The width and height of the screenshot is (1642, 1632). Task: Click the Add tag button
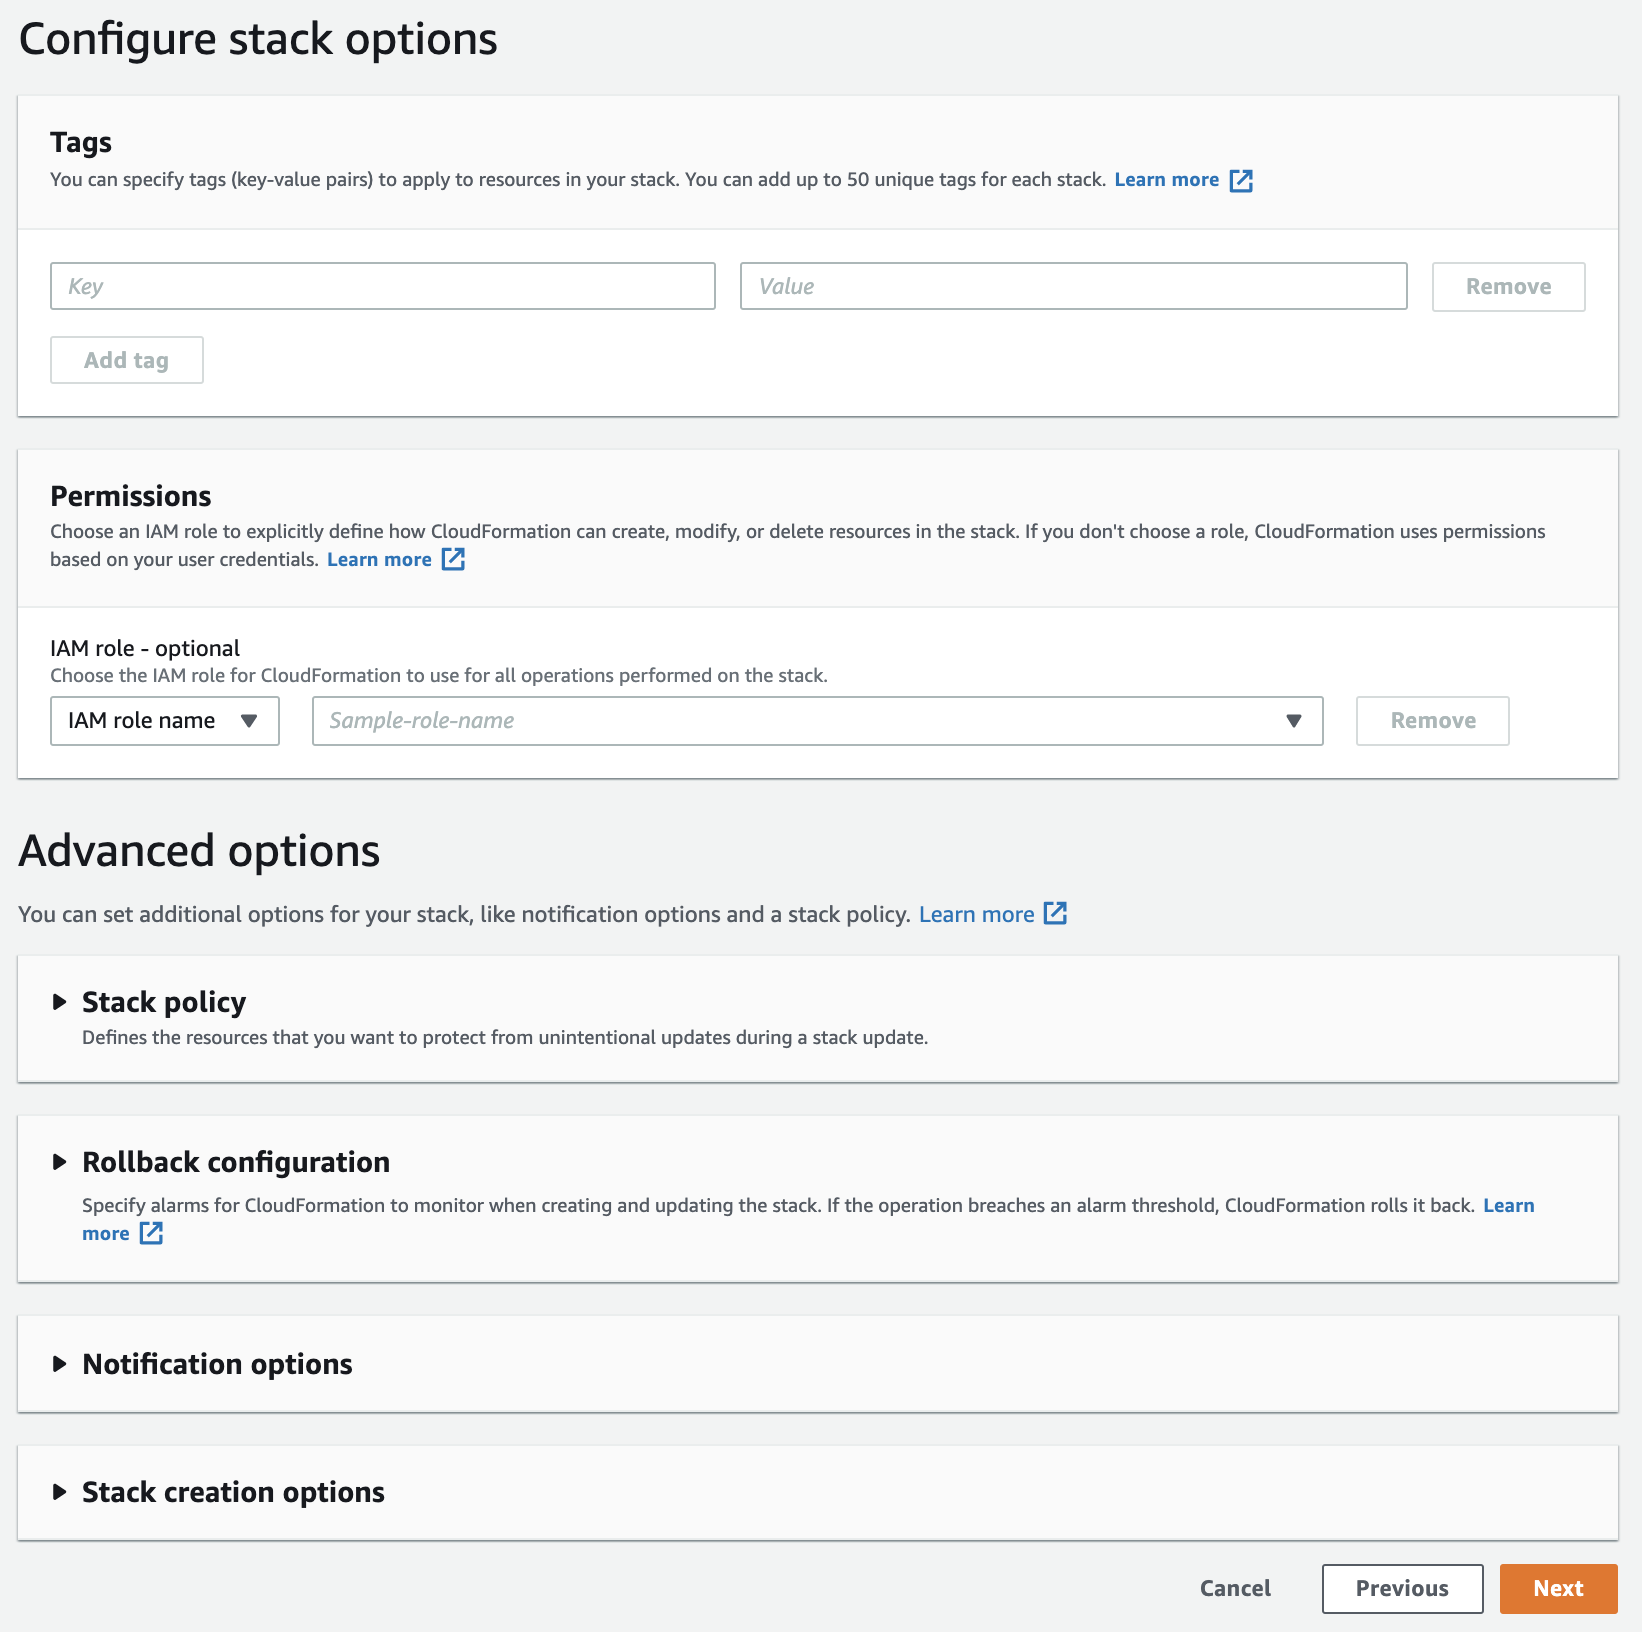point(127,360)
